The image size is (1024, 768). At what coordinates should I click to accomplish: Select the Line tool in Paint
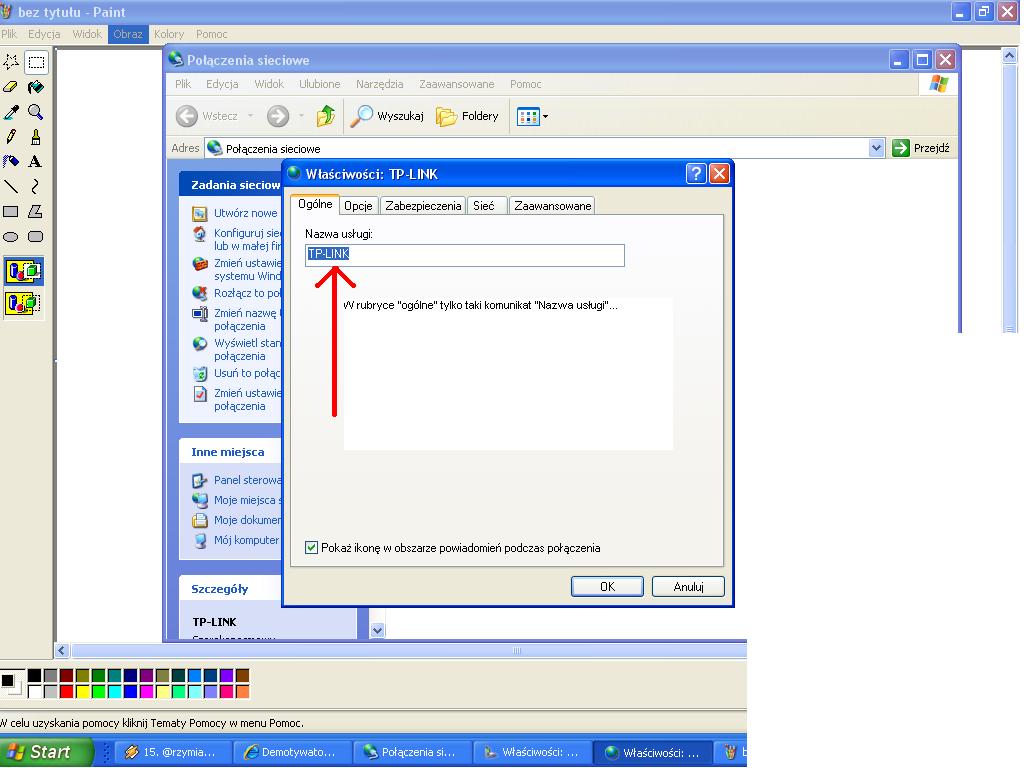(11, 186)
